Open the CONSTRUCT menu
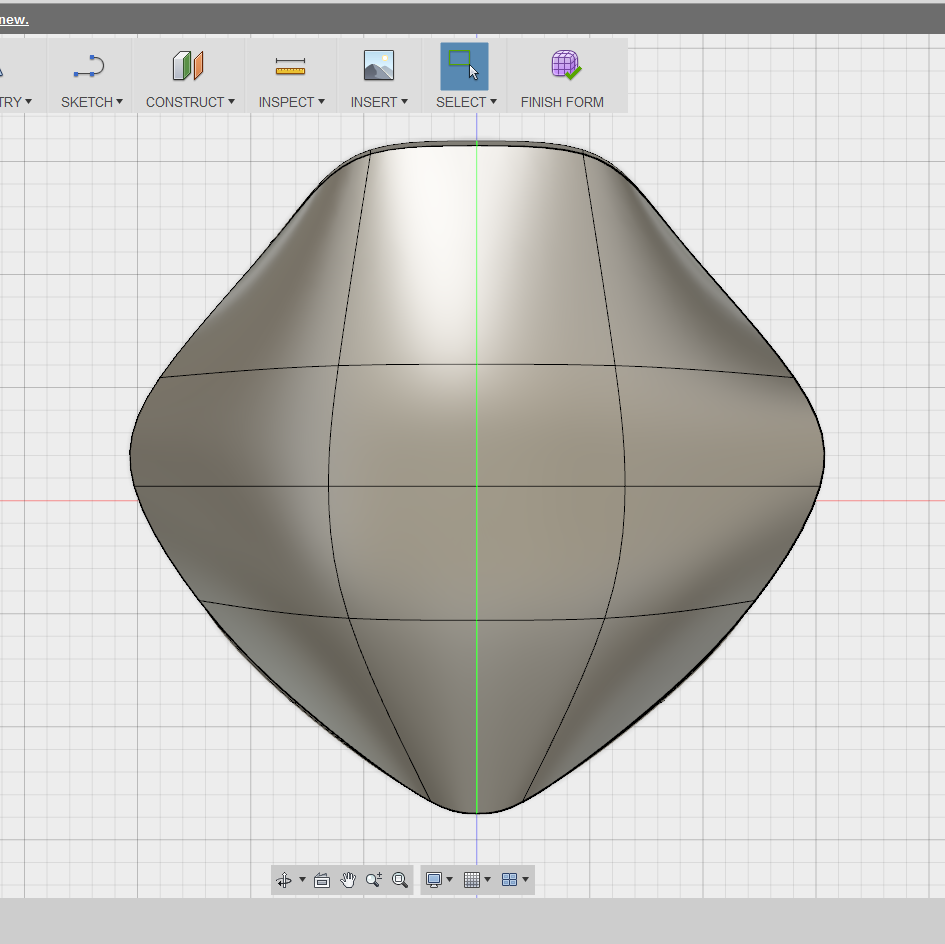This screenshot has height=944, width=945. coord(190,102)
